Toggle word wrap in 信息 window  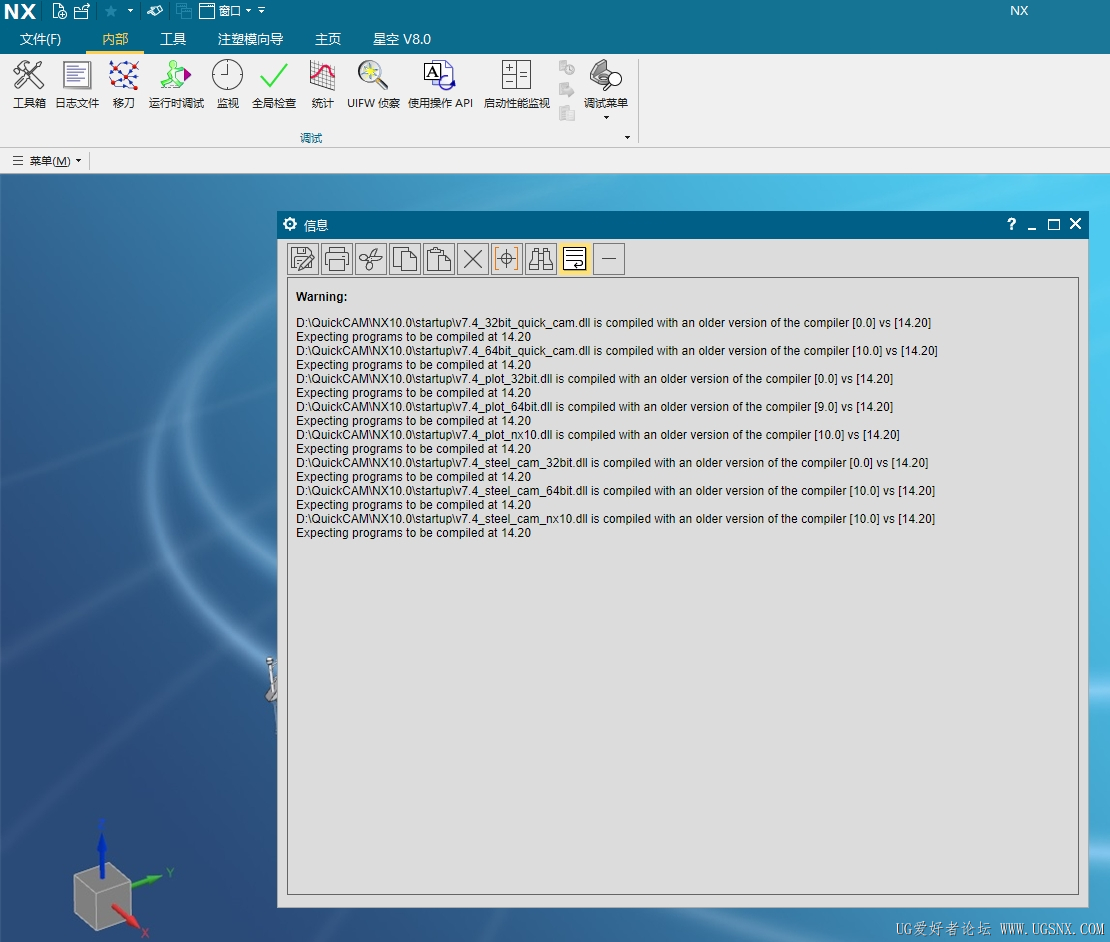575,259
